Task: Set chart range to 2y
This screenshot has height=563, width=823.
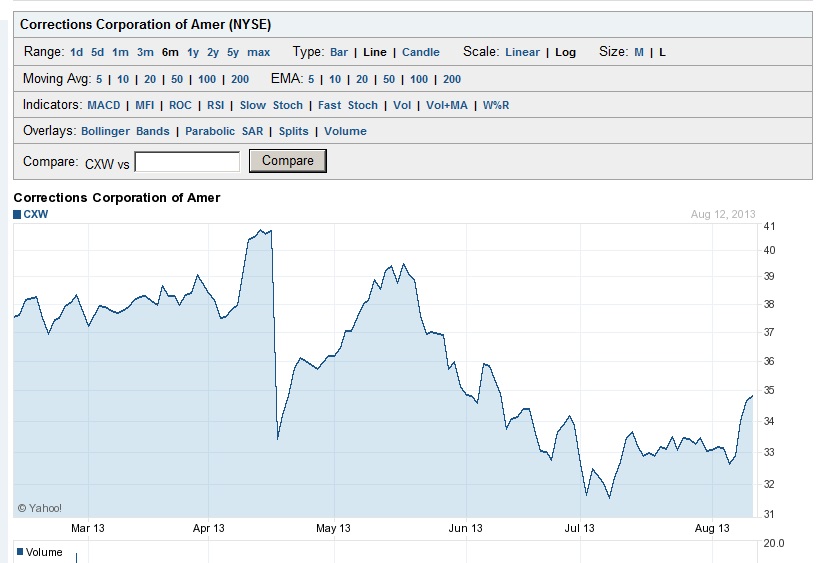Action: [x=213, y=52]
